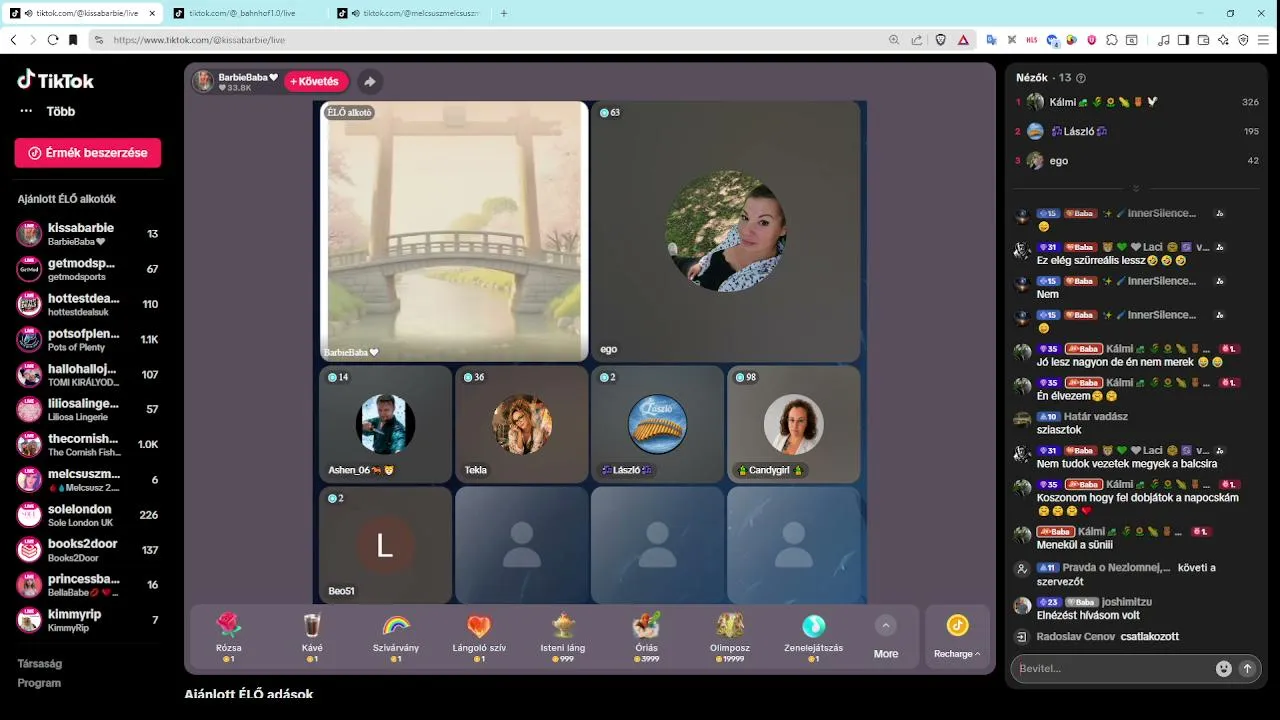Toggle the browser sidebar panel
The width and height of the screenshot is (1280, 720).
click(1183, 40)
